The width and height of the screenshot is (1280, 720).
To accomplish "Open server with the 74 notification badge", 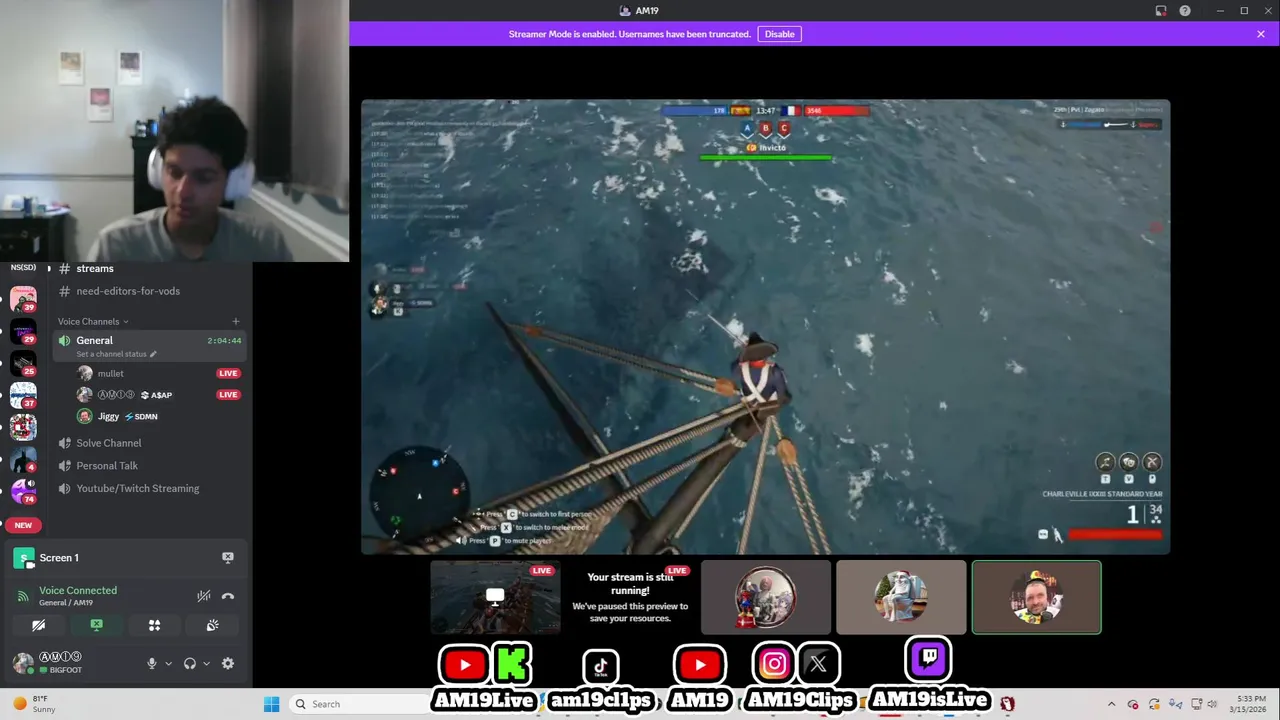I will tap(23, 491).
